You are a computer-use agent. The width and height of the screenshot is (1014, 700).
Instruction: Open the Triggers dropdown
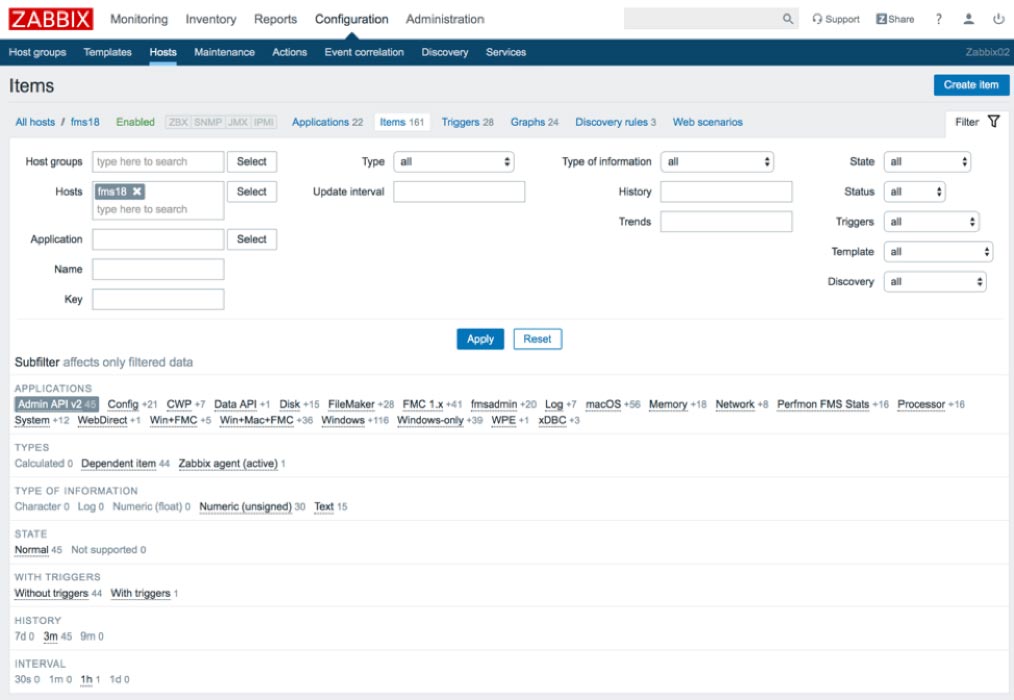point(931,222)
